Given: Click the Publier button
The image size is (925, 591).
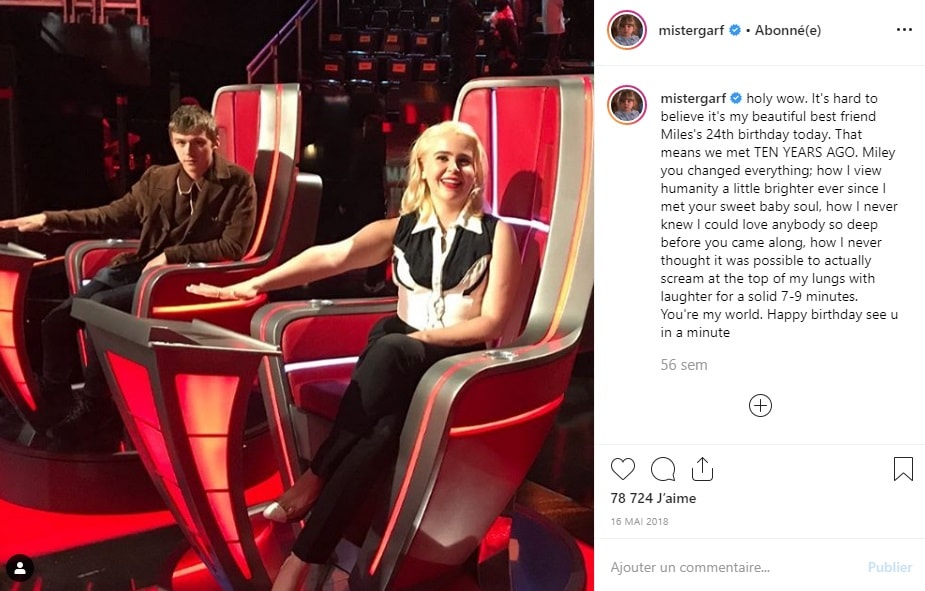Looking at the screenshot, I should (890, 567).
